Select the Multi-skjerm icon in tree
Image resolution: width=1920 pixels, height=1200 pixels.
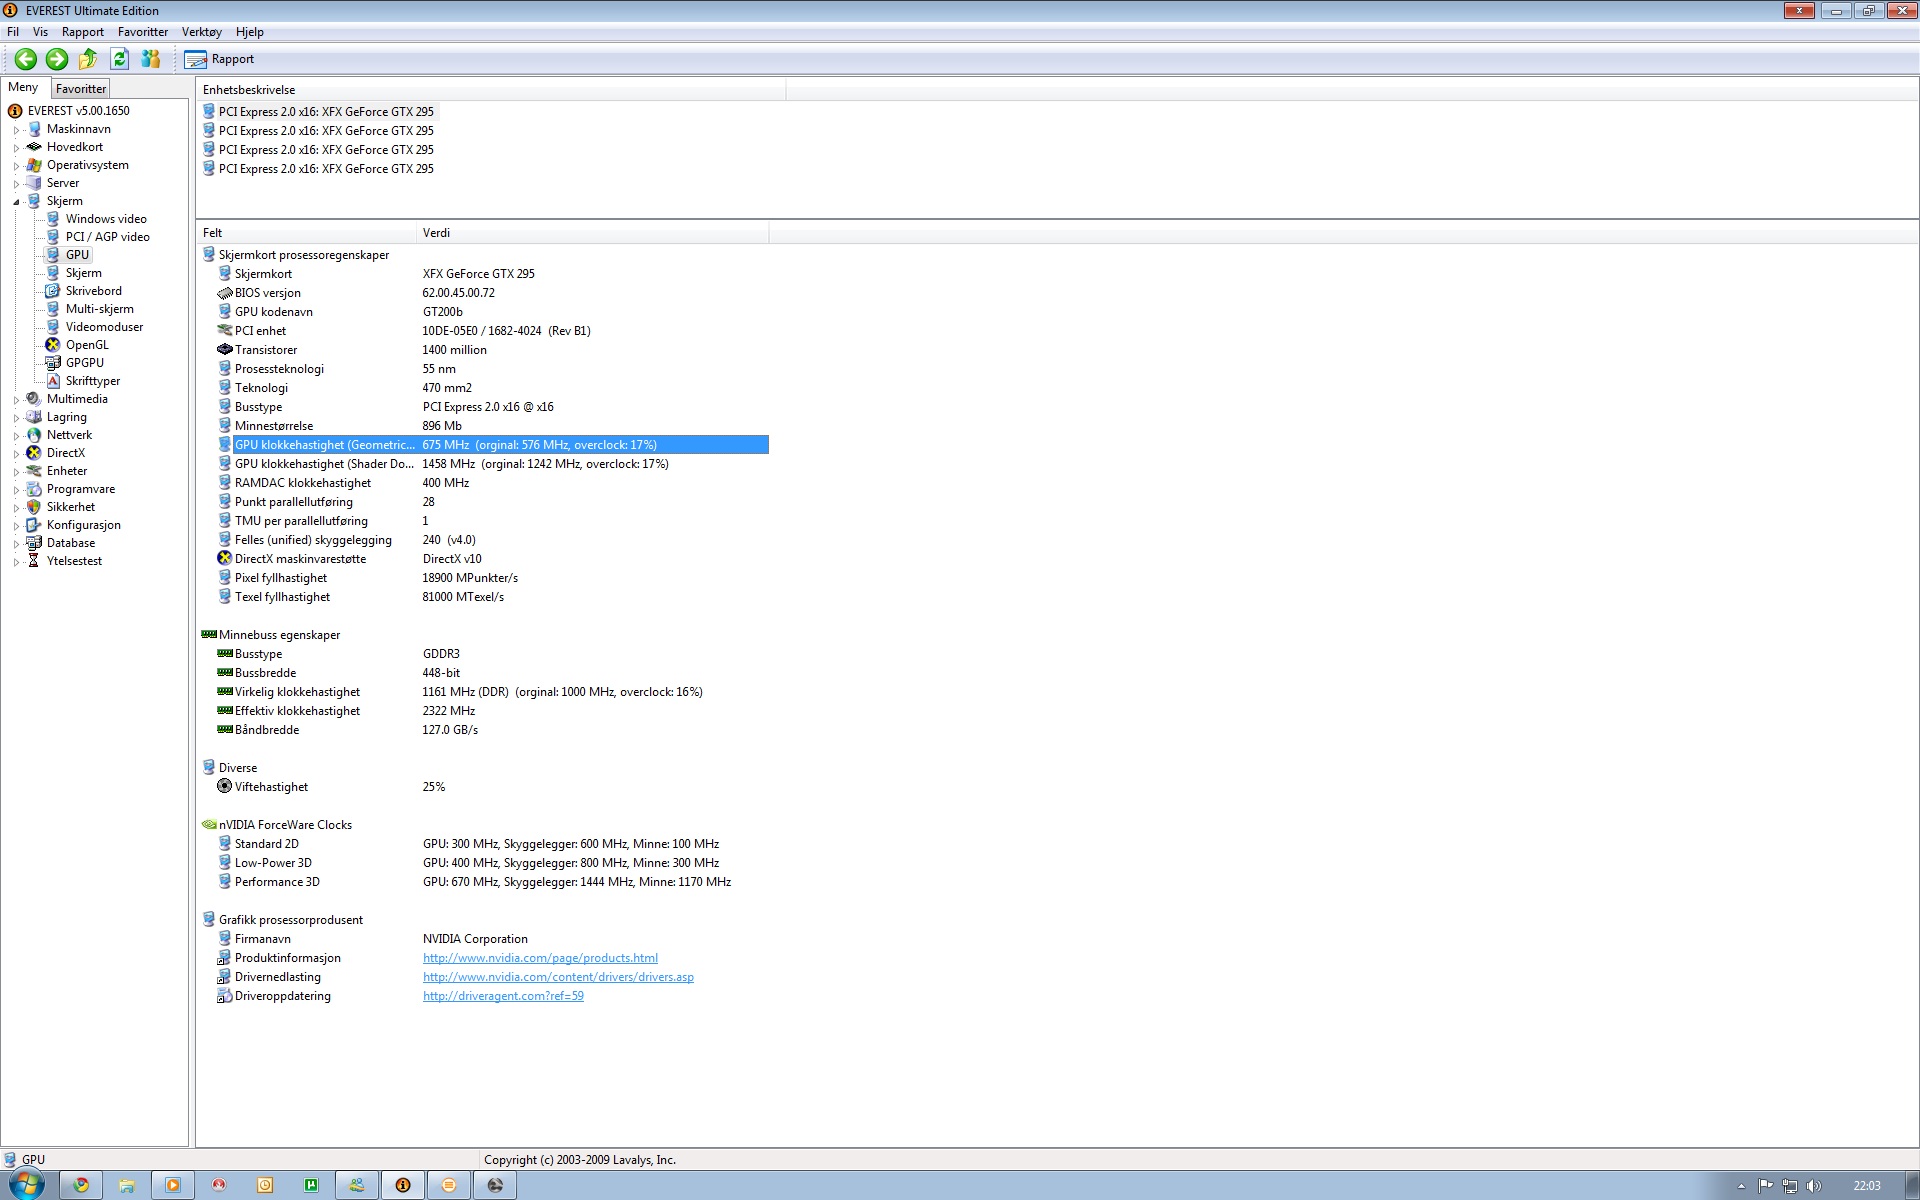[53, 309]
